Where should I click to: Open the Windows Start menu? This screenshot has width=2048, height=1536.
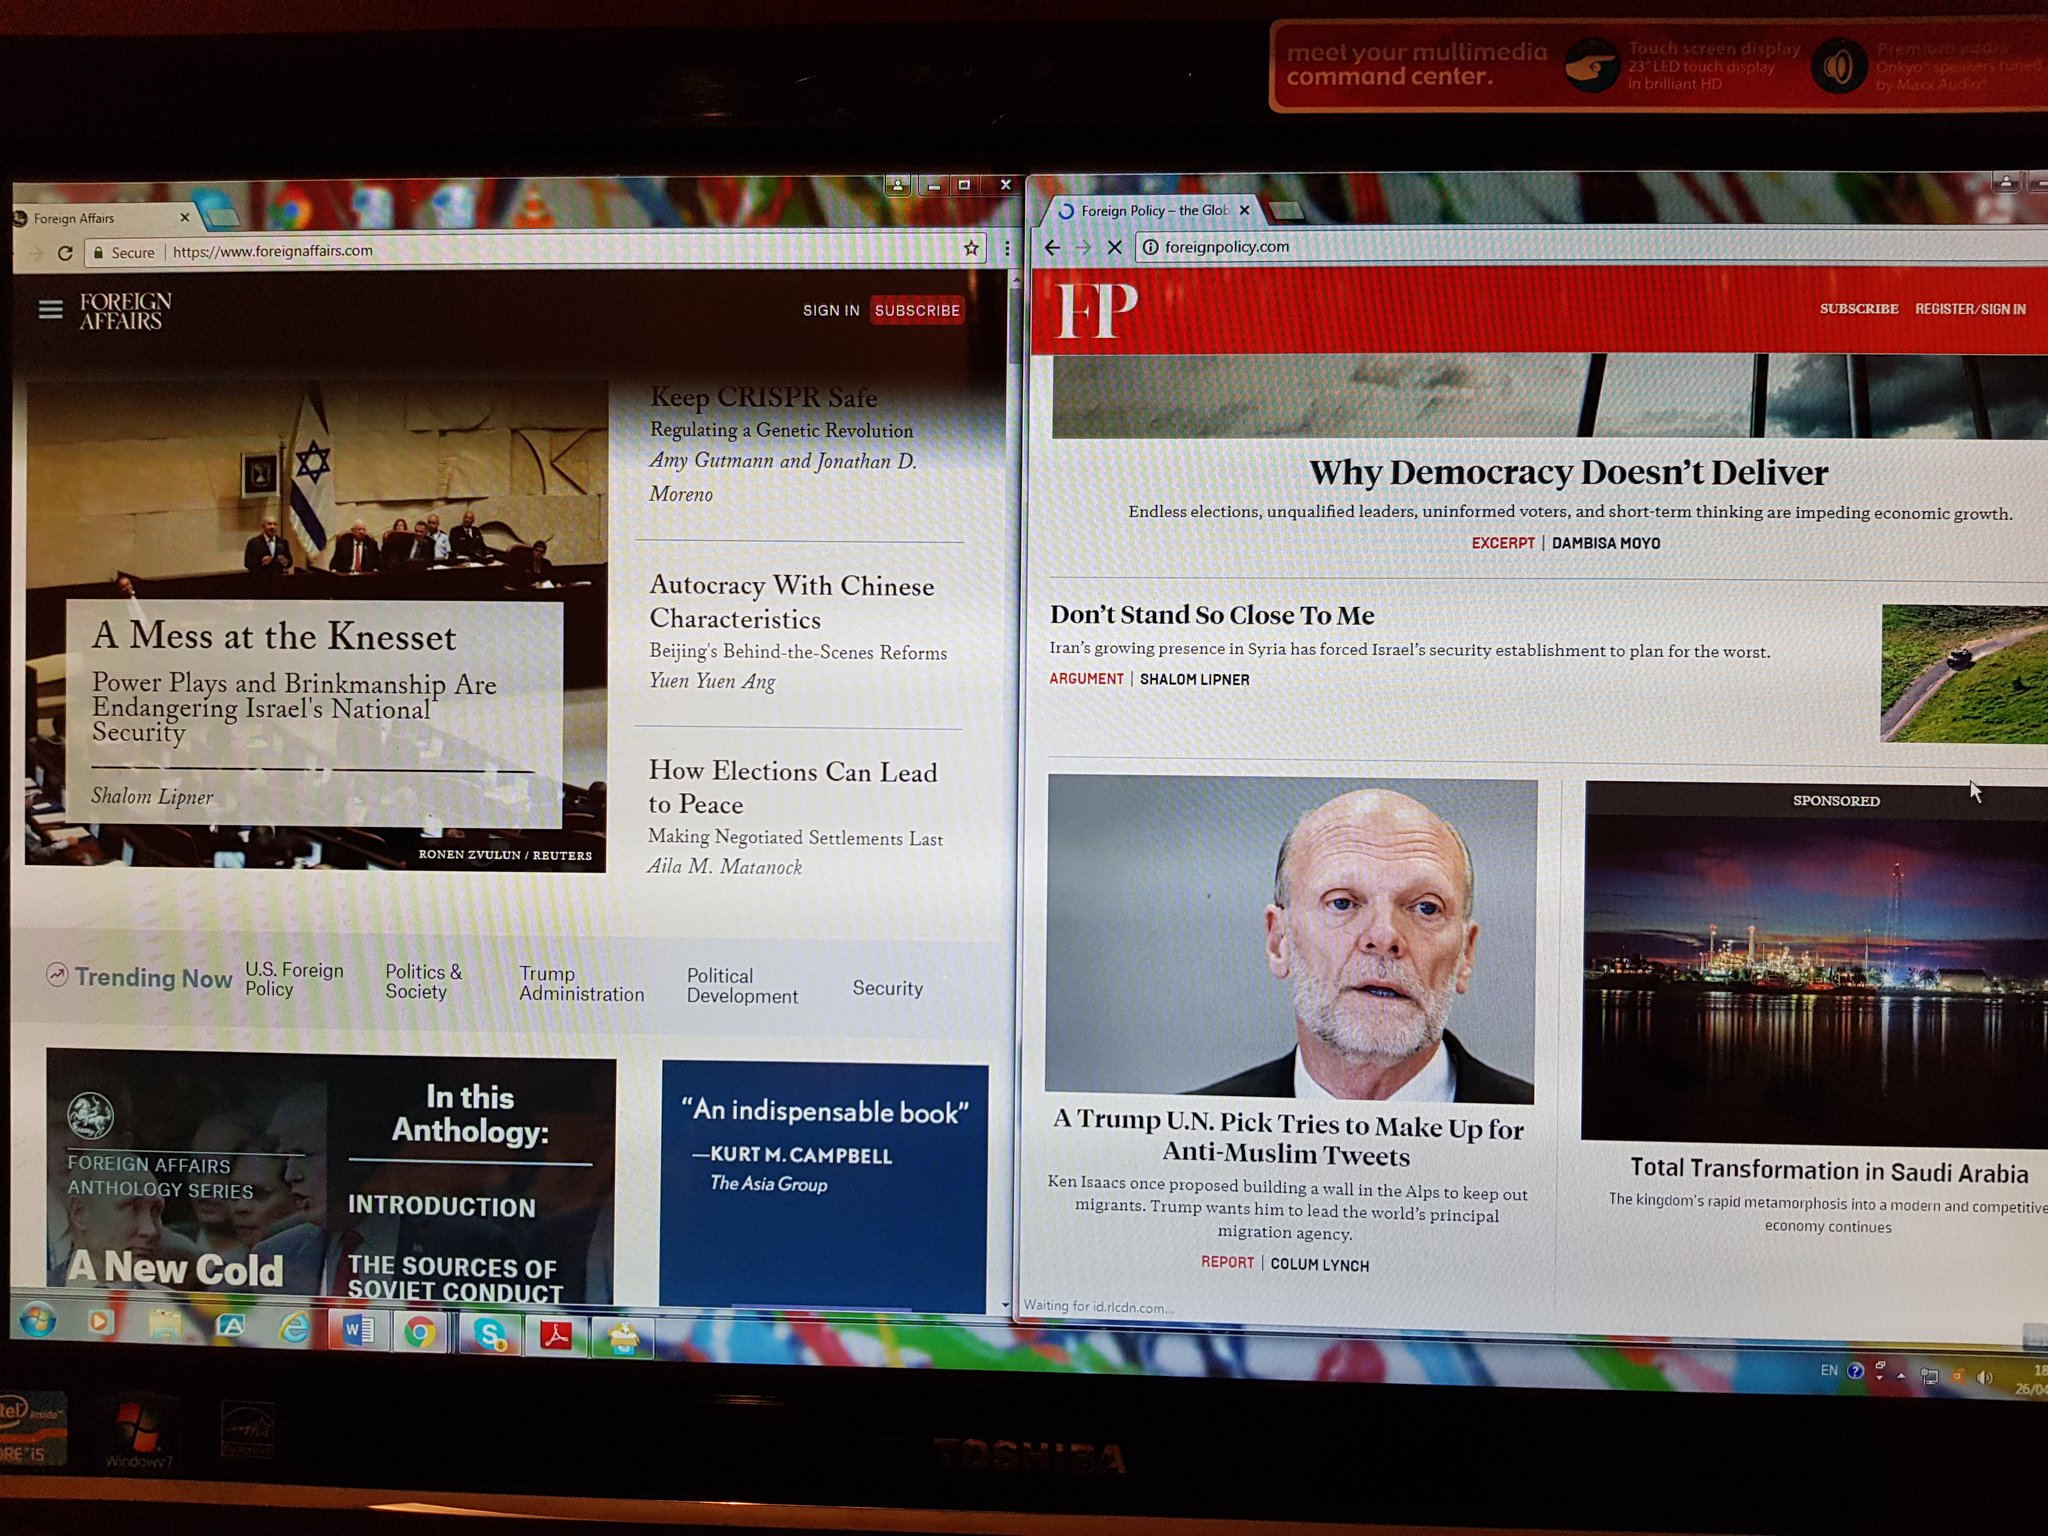(37, 1321)
